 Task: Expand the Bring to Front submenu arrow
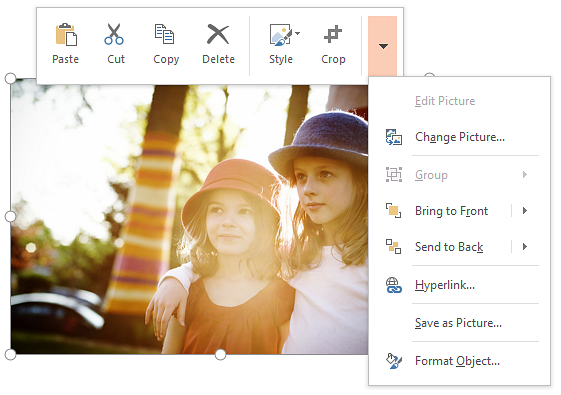[525, 210]
